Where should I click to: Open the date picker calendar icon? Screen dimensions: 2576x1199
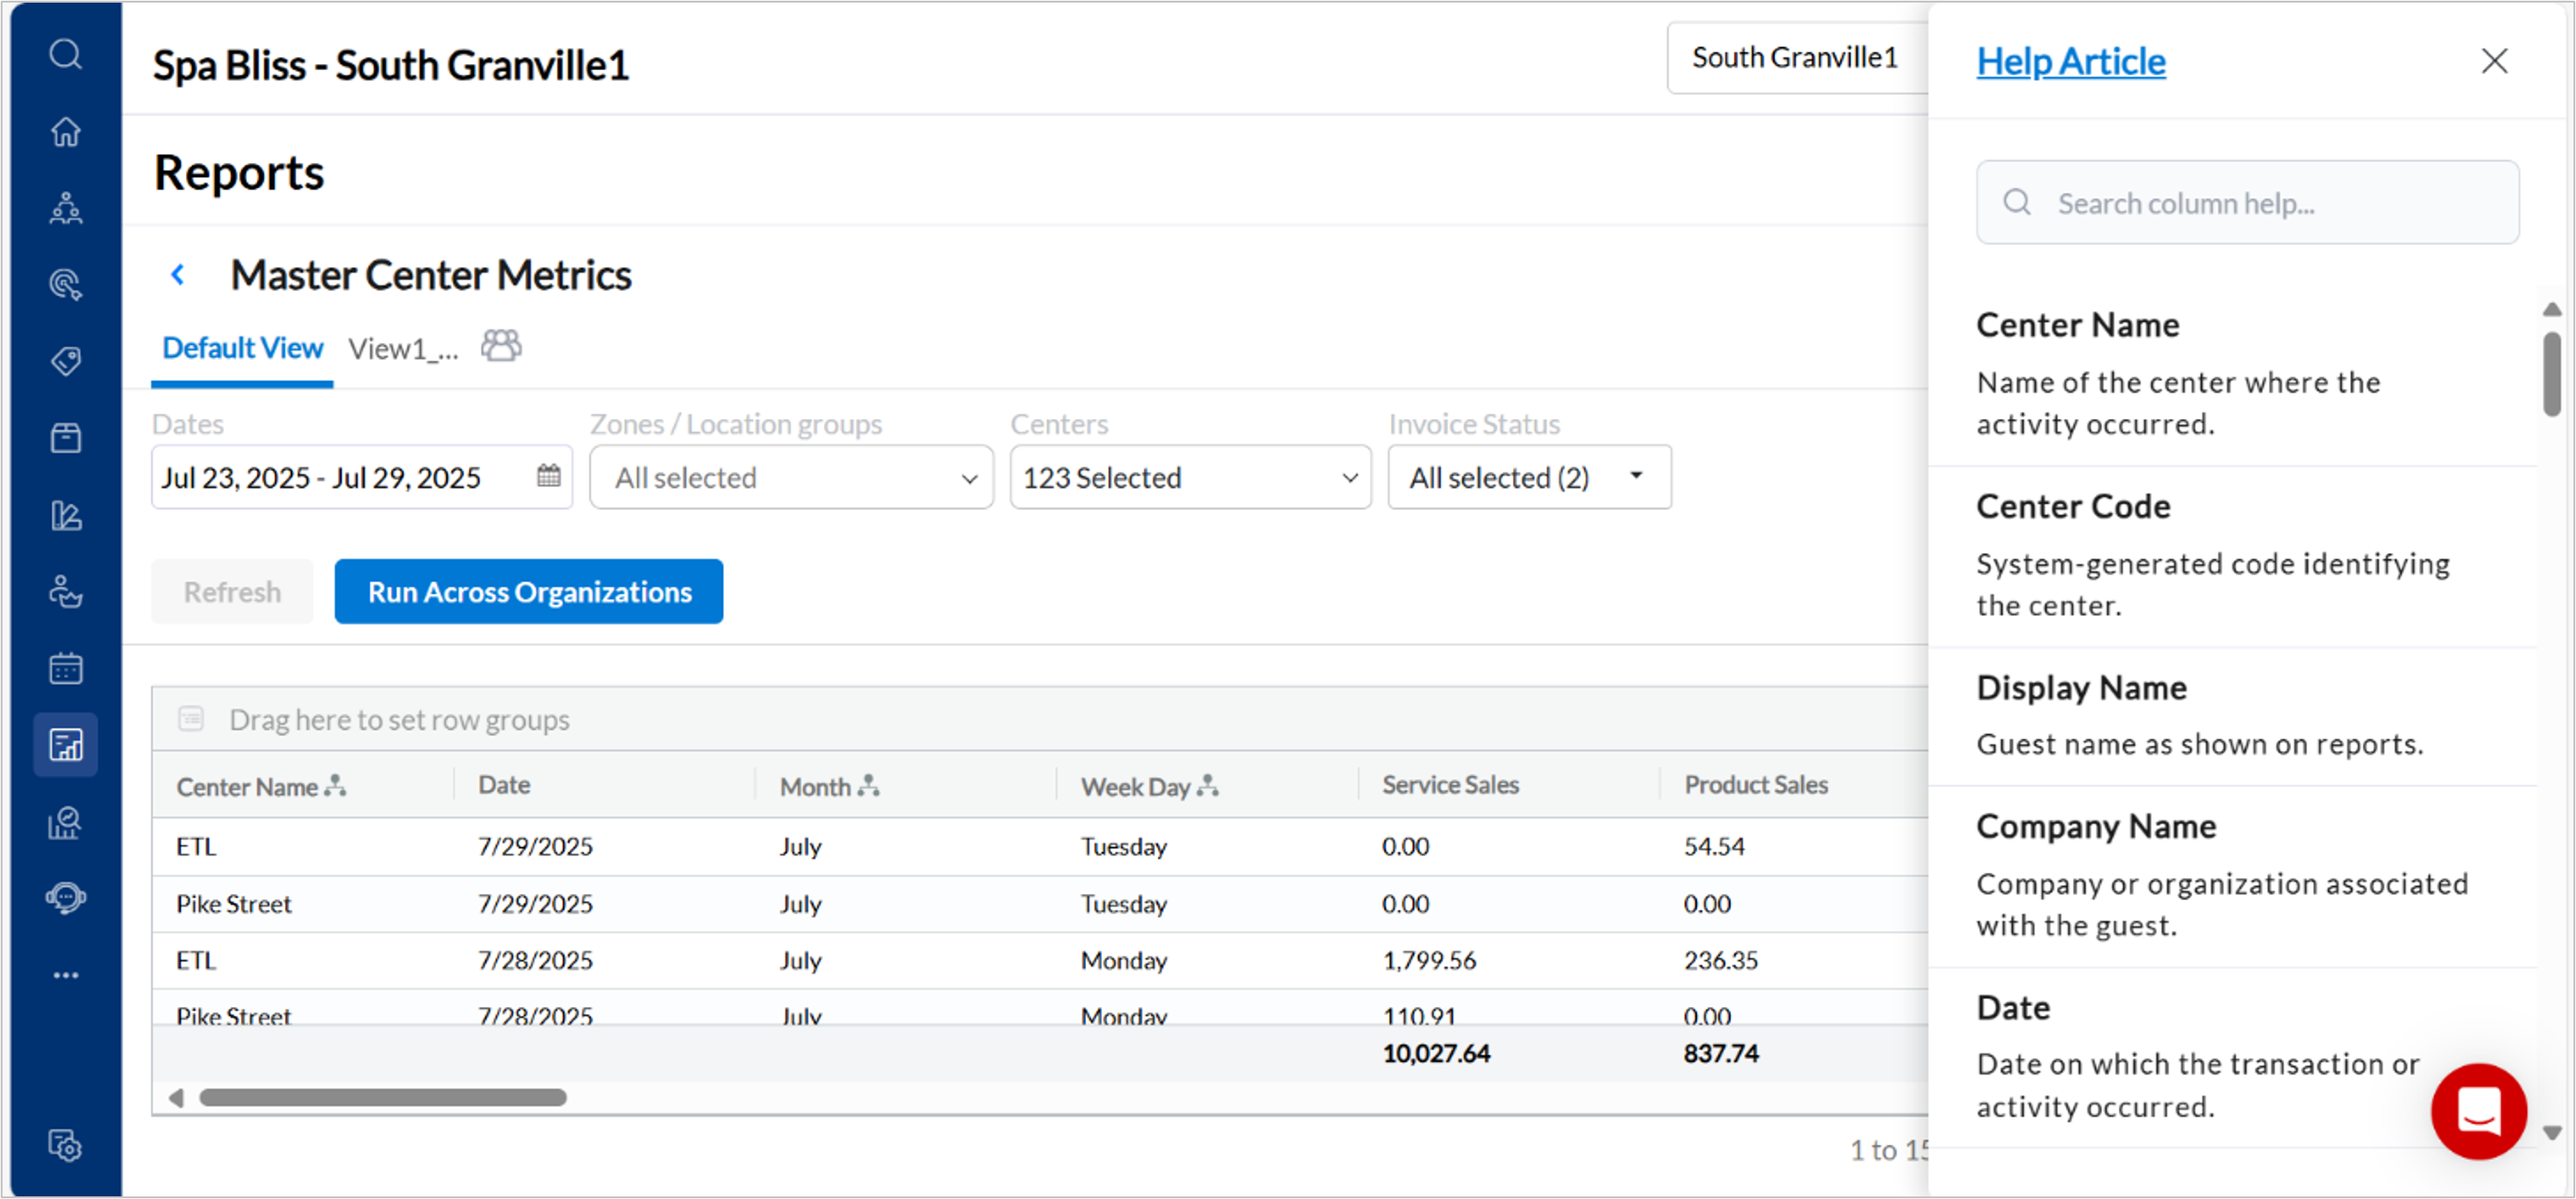tap(548, 475)
